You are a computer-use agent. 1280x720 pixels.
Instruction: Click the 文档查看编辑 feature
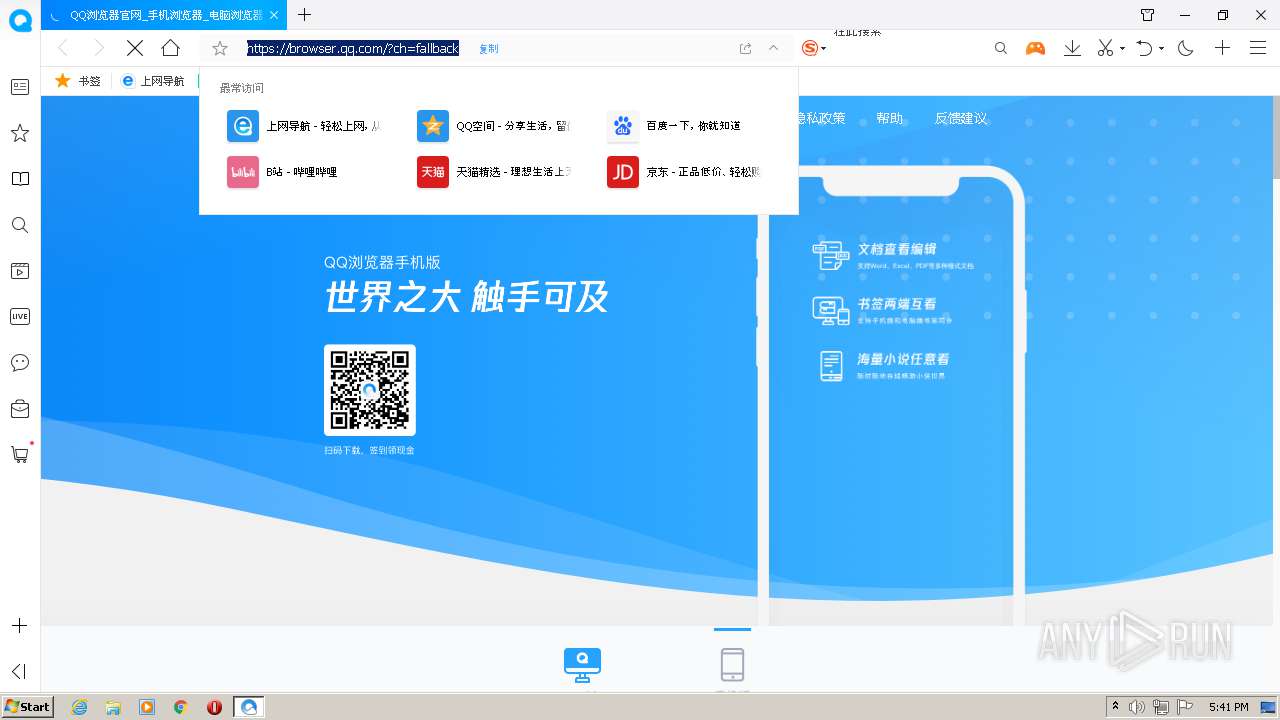pyautogui.click(x=893, y=255)
